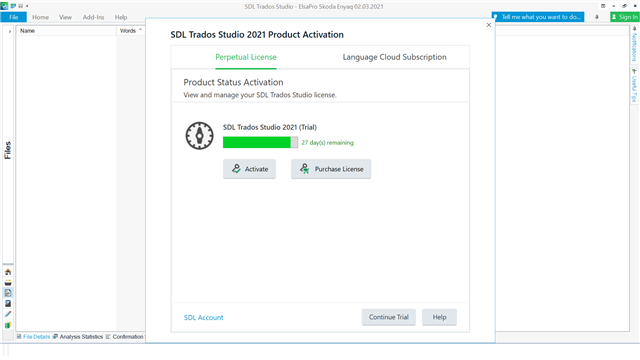Switch to Language Cloud Subscription tab
Screen dimensions: 640x360
pyautogui.click(x=394, y=57)
